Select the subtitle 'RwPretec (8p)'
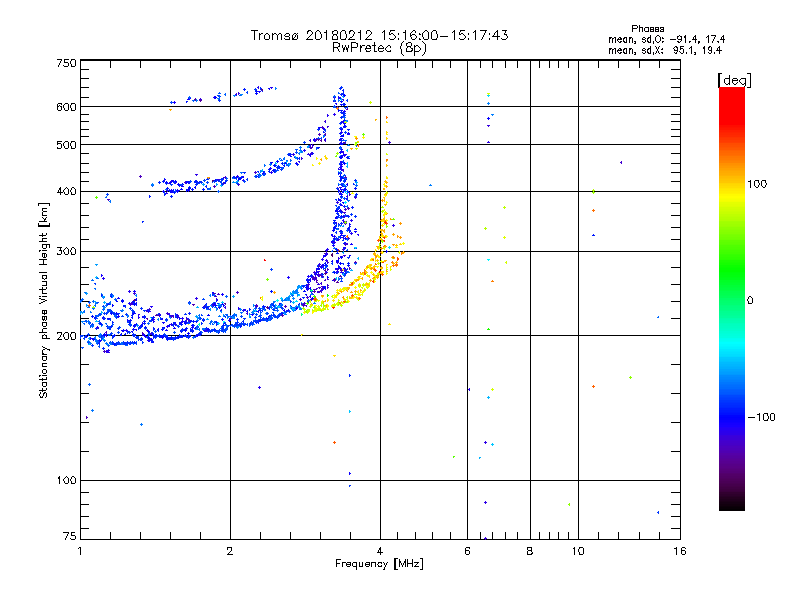The height and width of the screenshot is (600, 800). point(379,48)
